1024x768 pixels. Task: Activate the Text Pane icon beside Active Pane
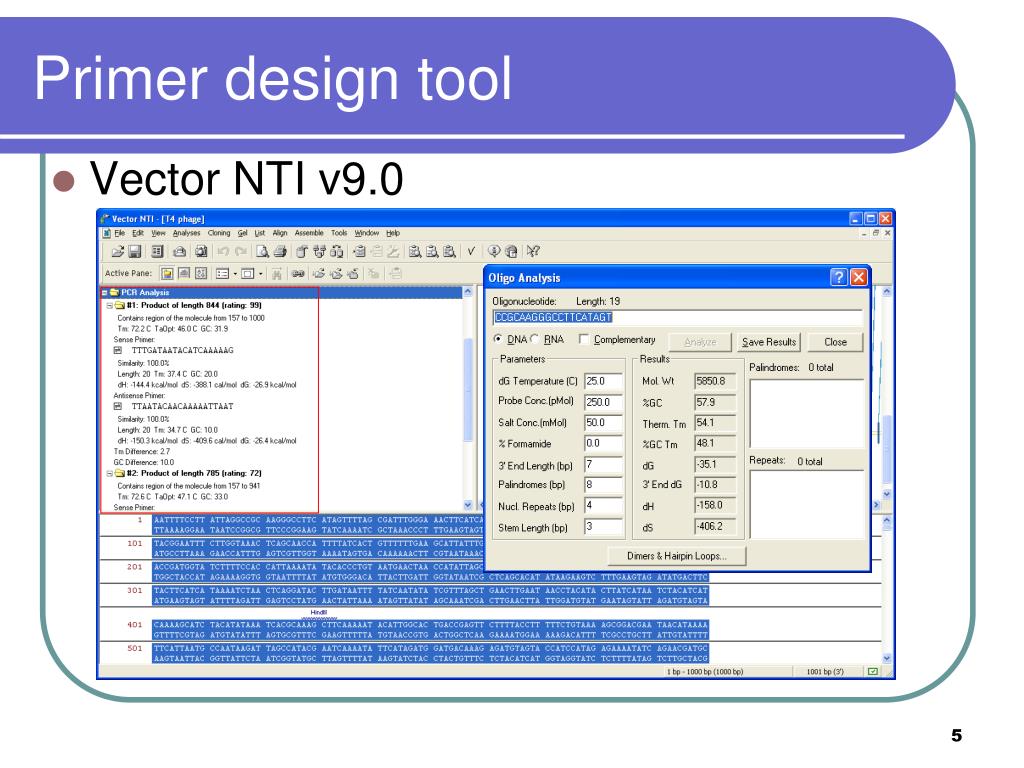167,274
